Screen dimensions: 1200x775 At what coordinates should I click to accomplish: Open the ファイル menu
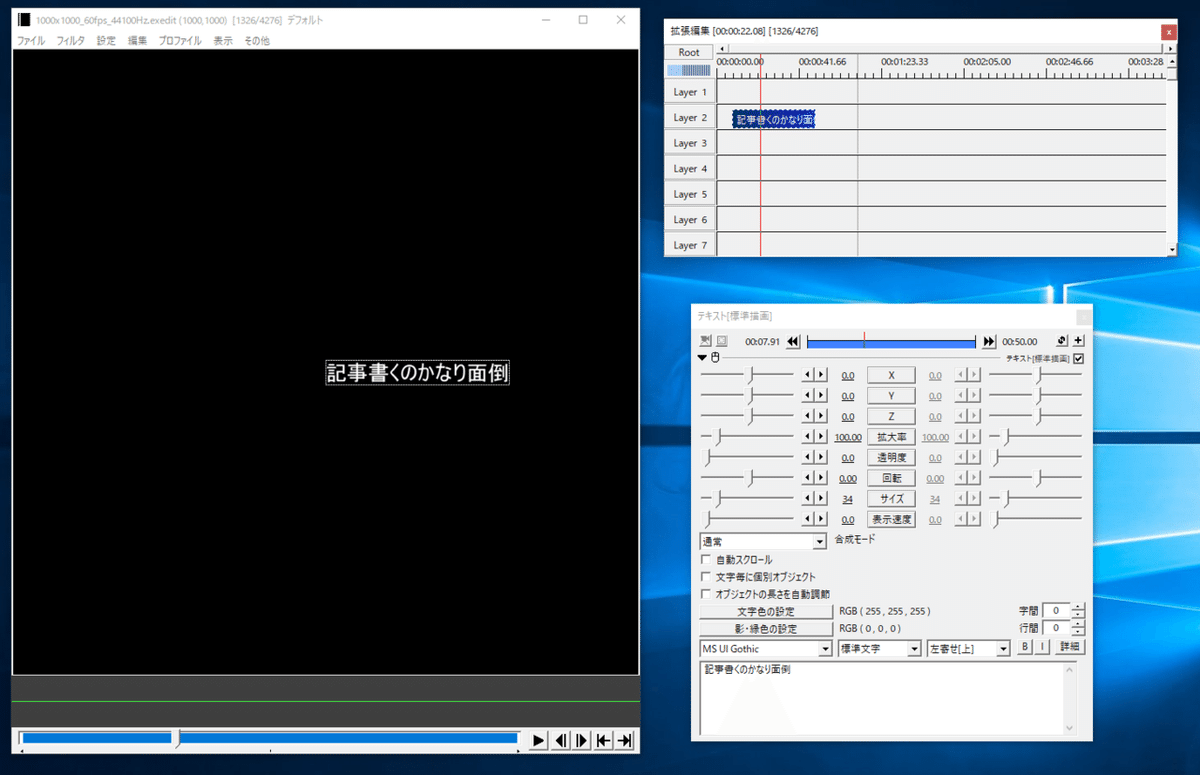pos(31,41)
